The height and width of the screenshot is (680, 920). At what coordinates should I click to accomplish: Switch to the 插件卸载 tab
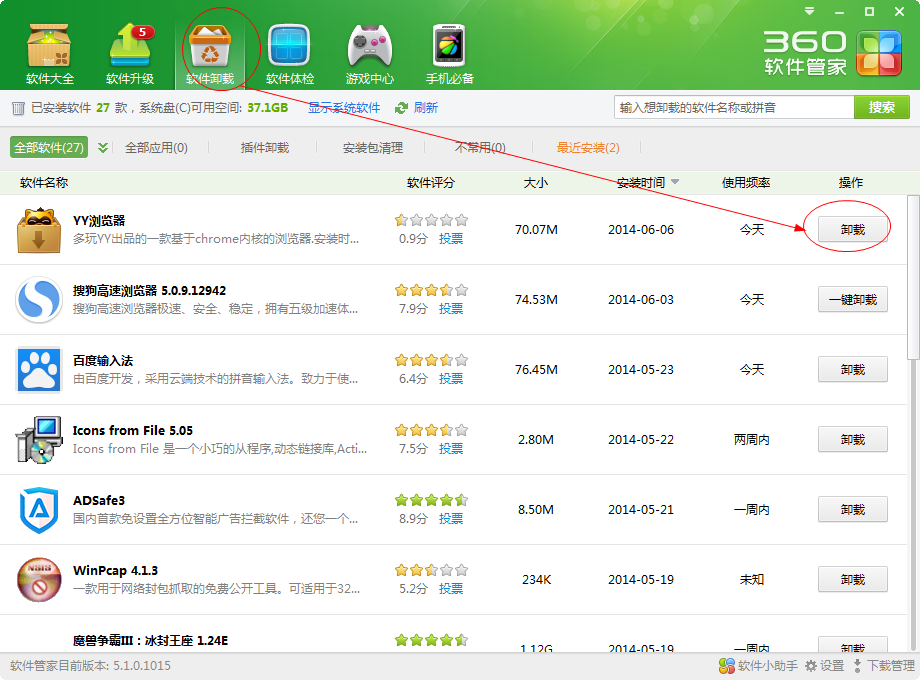click(x=265, y=148)
